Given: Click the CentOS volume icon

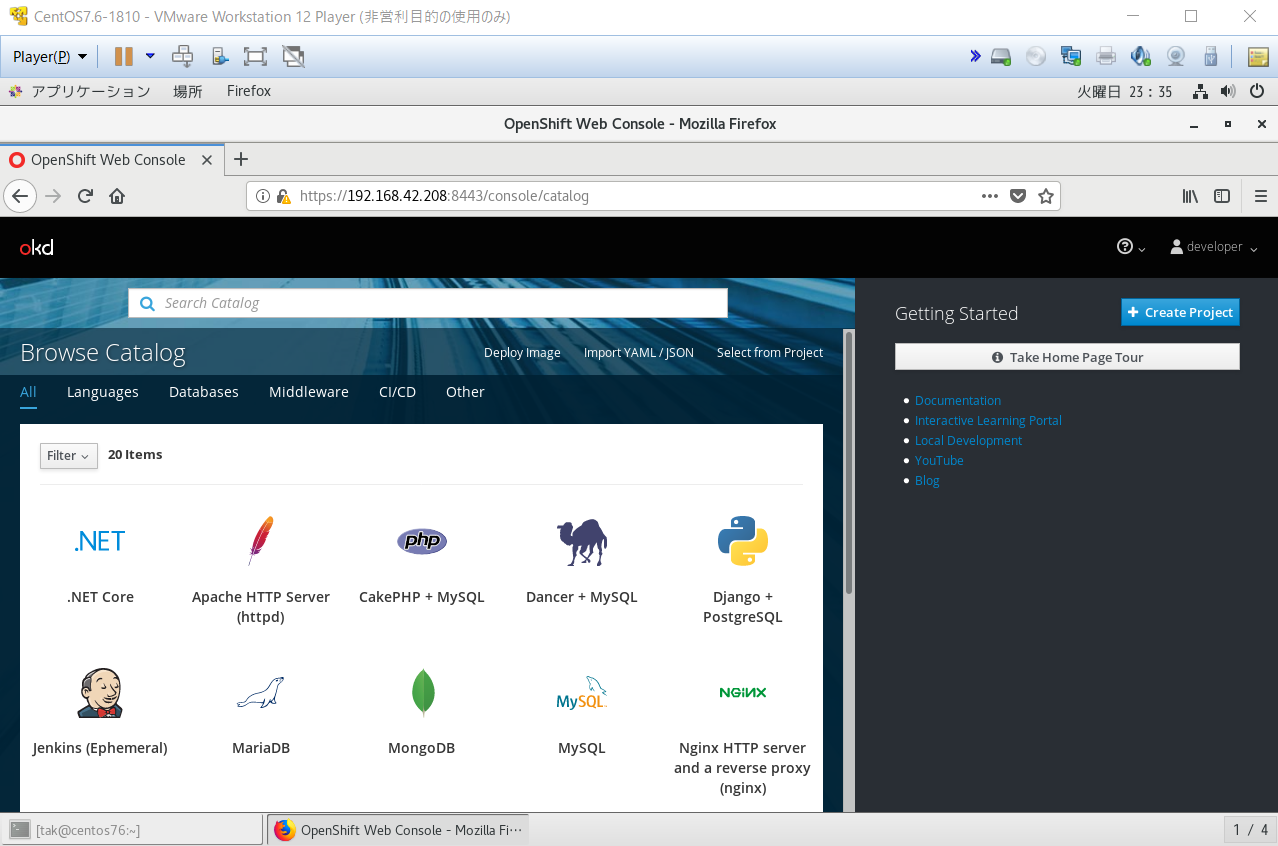Looking at the screenshot, I should click(1228, 91).
